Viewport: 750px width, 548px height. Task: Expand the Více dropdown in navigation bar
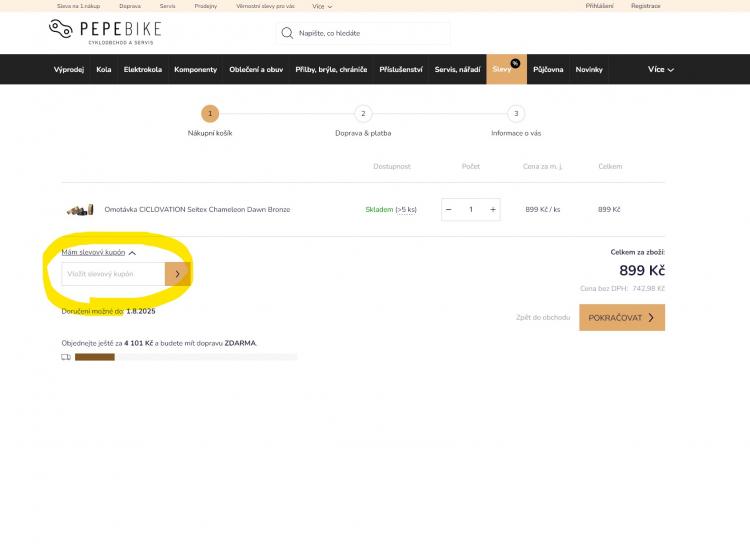coord(660,70)
